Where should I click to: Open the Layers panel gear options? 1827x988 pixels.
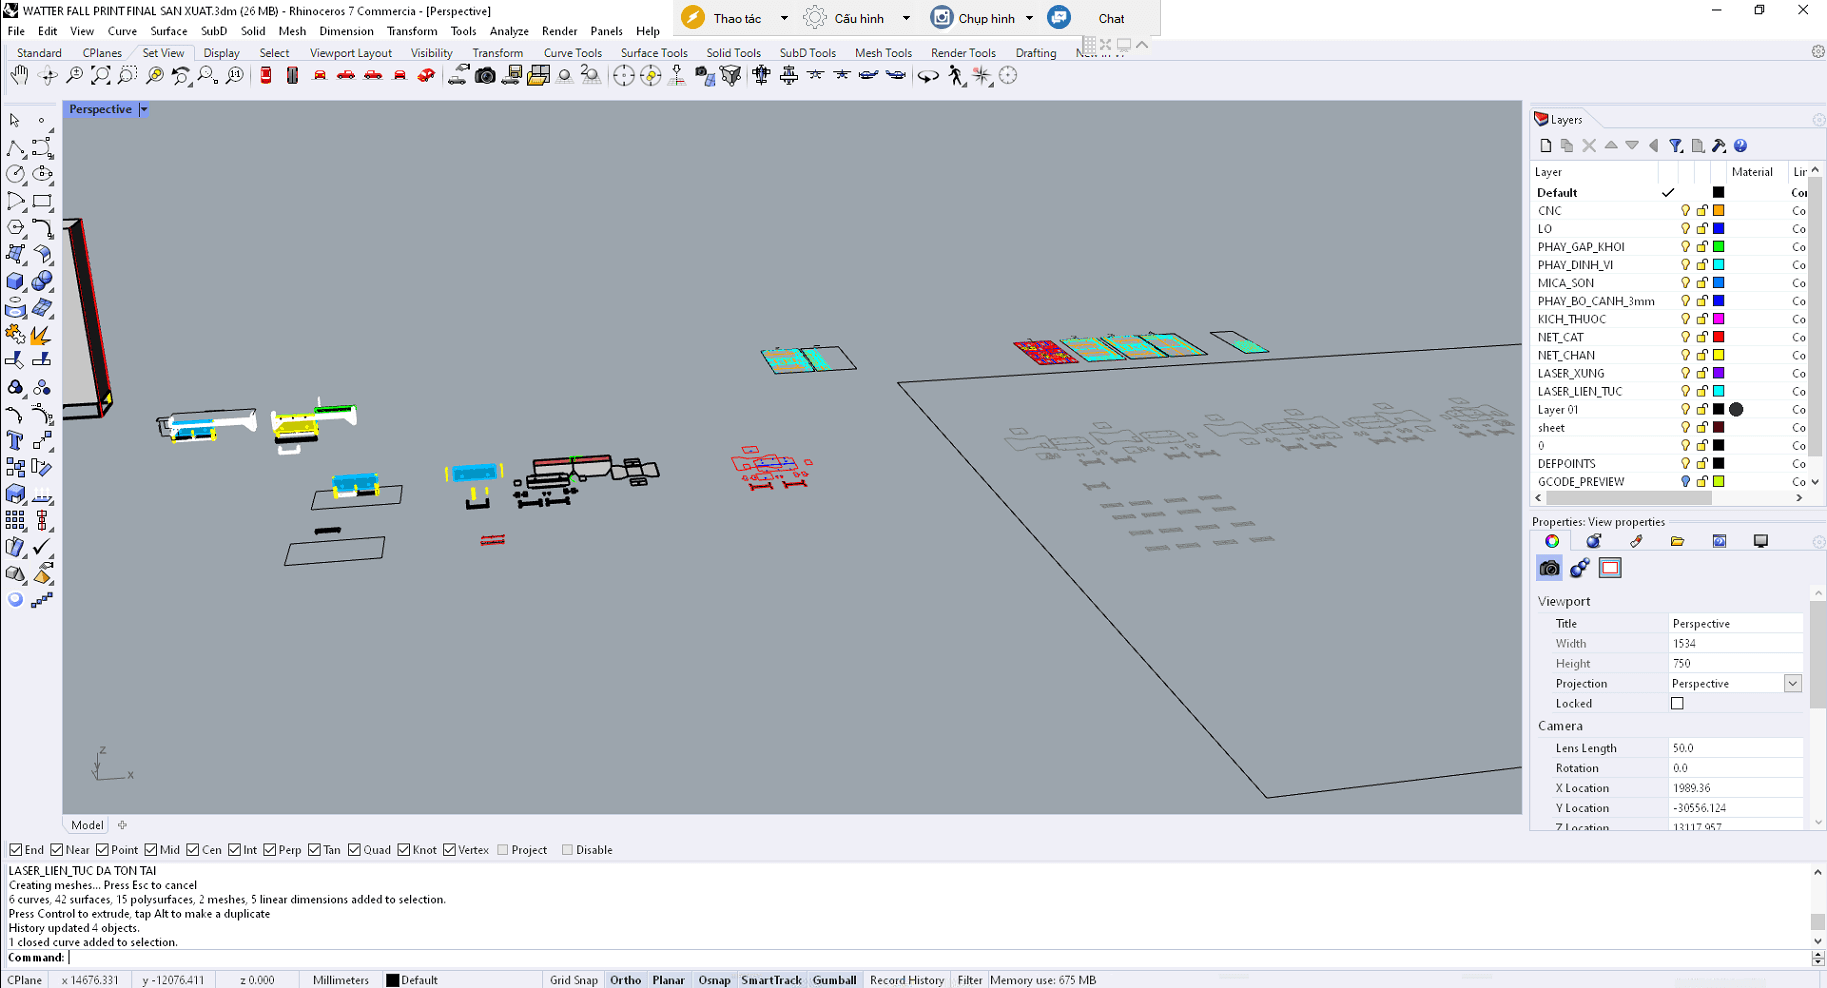click(1819, 120)
